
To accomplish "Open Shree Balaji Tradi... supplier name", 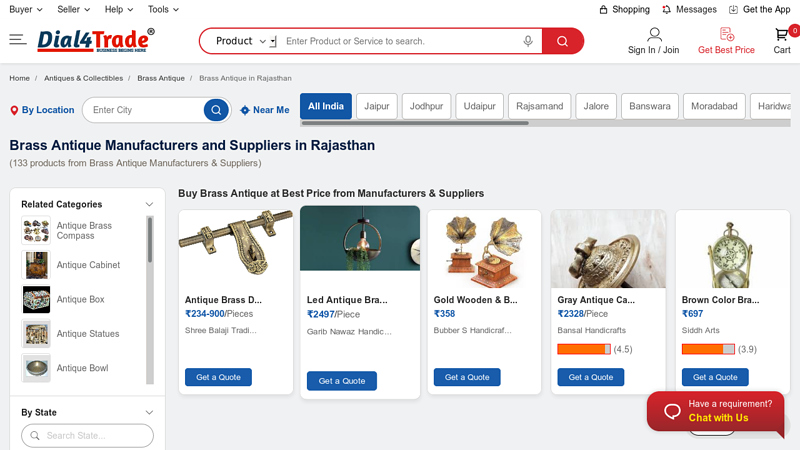I will pos(221,330).
